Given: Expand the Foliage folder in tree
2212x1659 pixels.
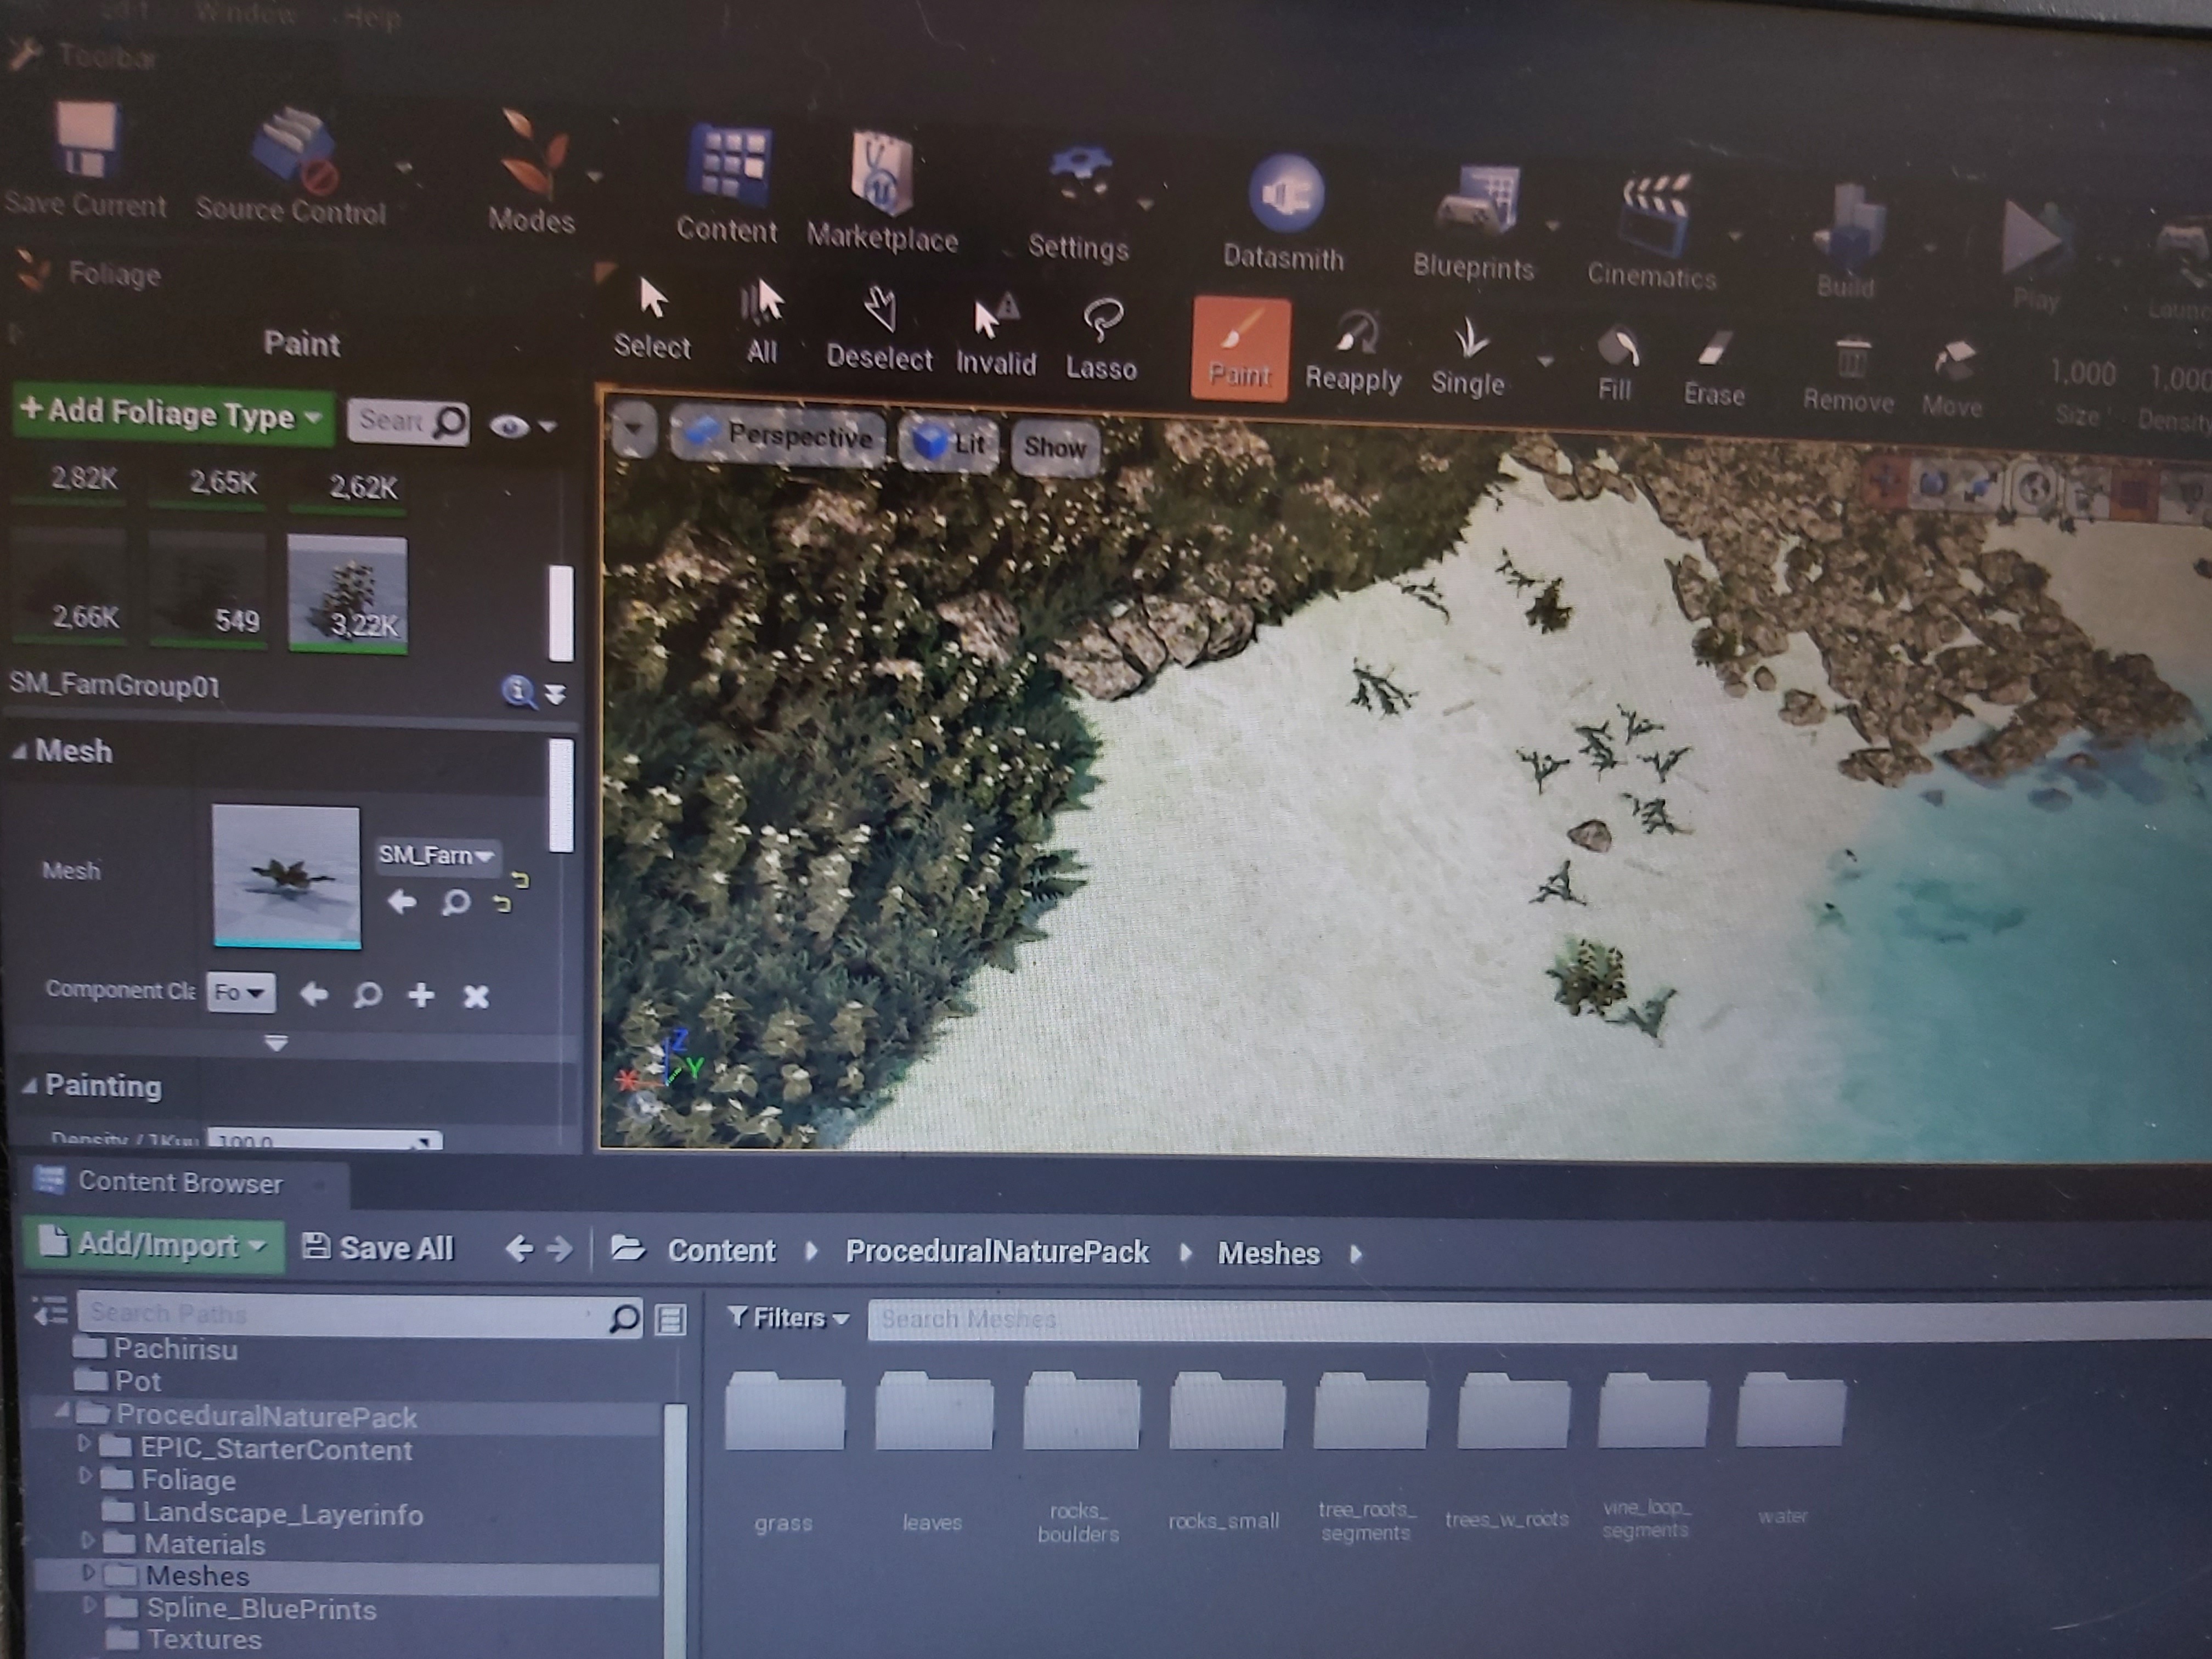Looking at the screenshot, I should click(x=85, y=1477).
